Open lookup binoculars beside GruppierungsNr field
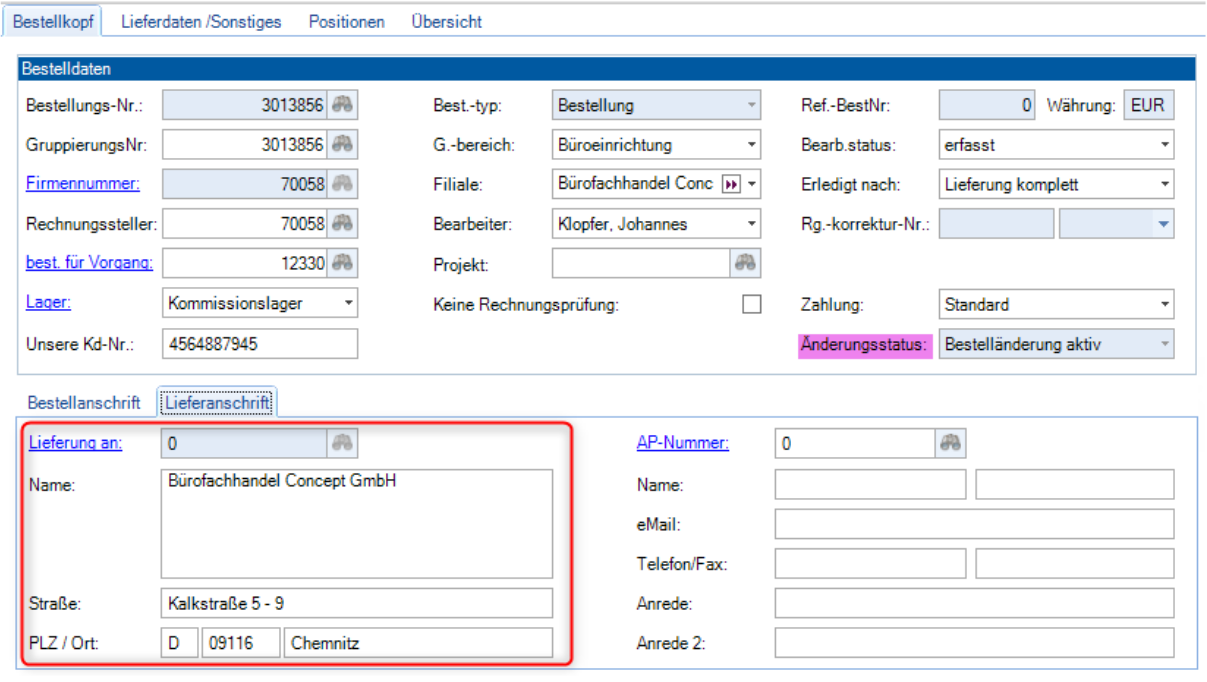 [x=343, y=145]
